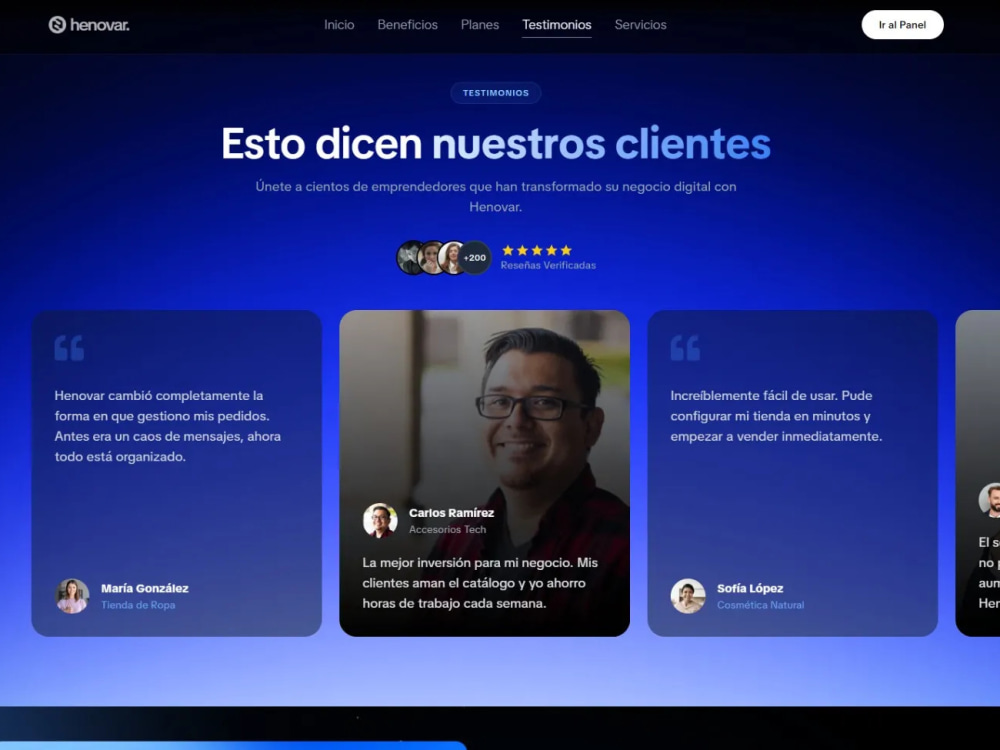Click the partially visible fourth testimonial's avatar
This screenshot has height=750, width=1000.
[x=990, y=500]
